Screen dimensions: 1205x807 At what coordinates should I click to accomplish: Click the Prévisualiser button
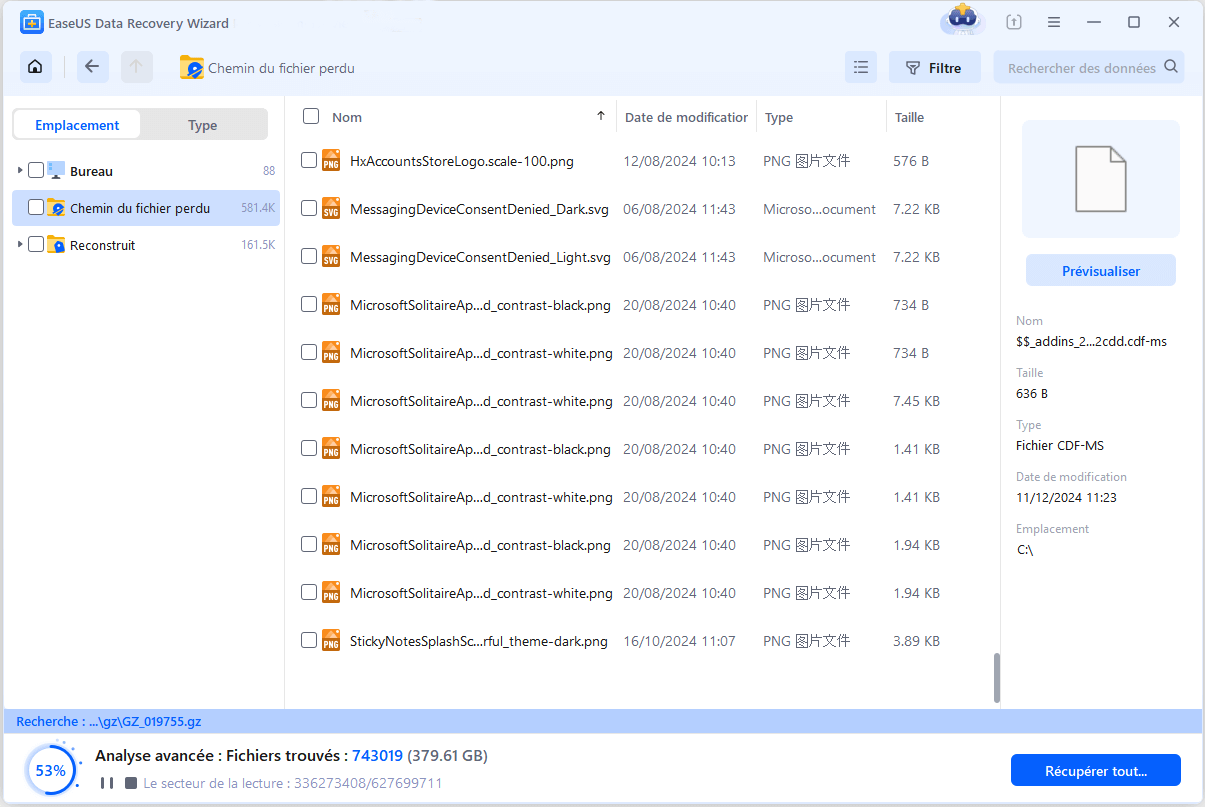click(x=1100, y=271)
